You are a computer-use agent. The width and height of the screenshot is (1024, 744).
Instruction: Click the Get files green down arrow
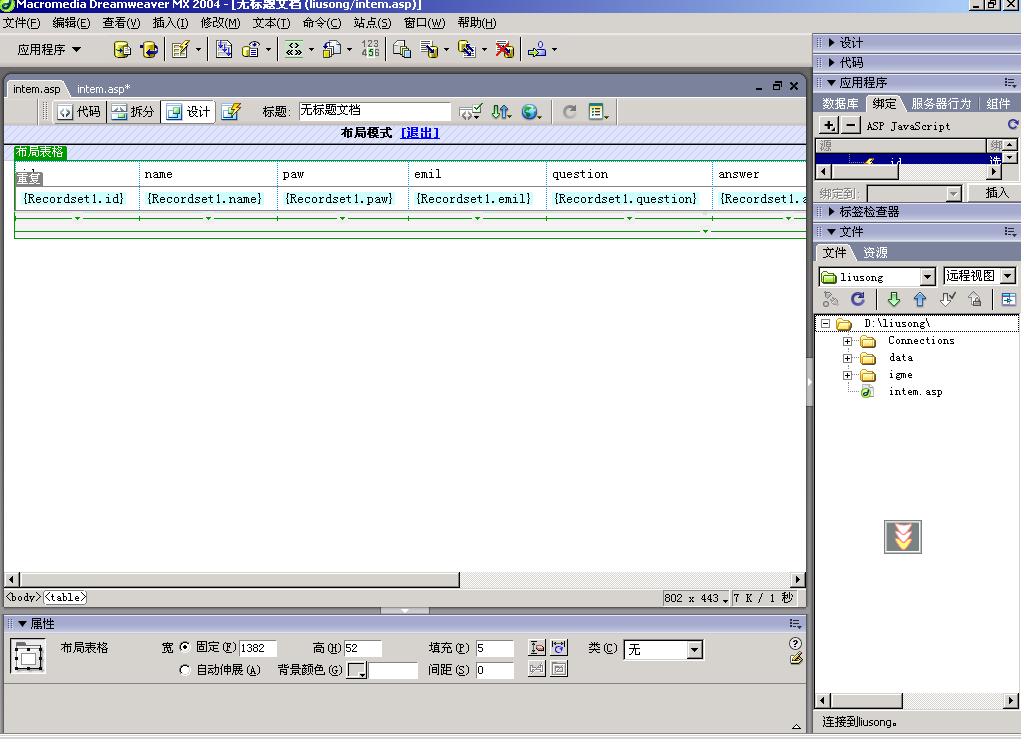pos(893,299)
